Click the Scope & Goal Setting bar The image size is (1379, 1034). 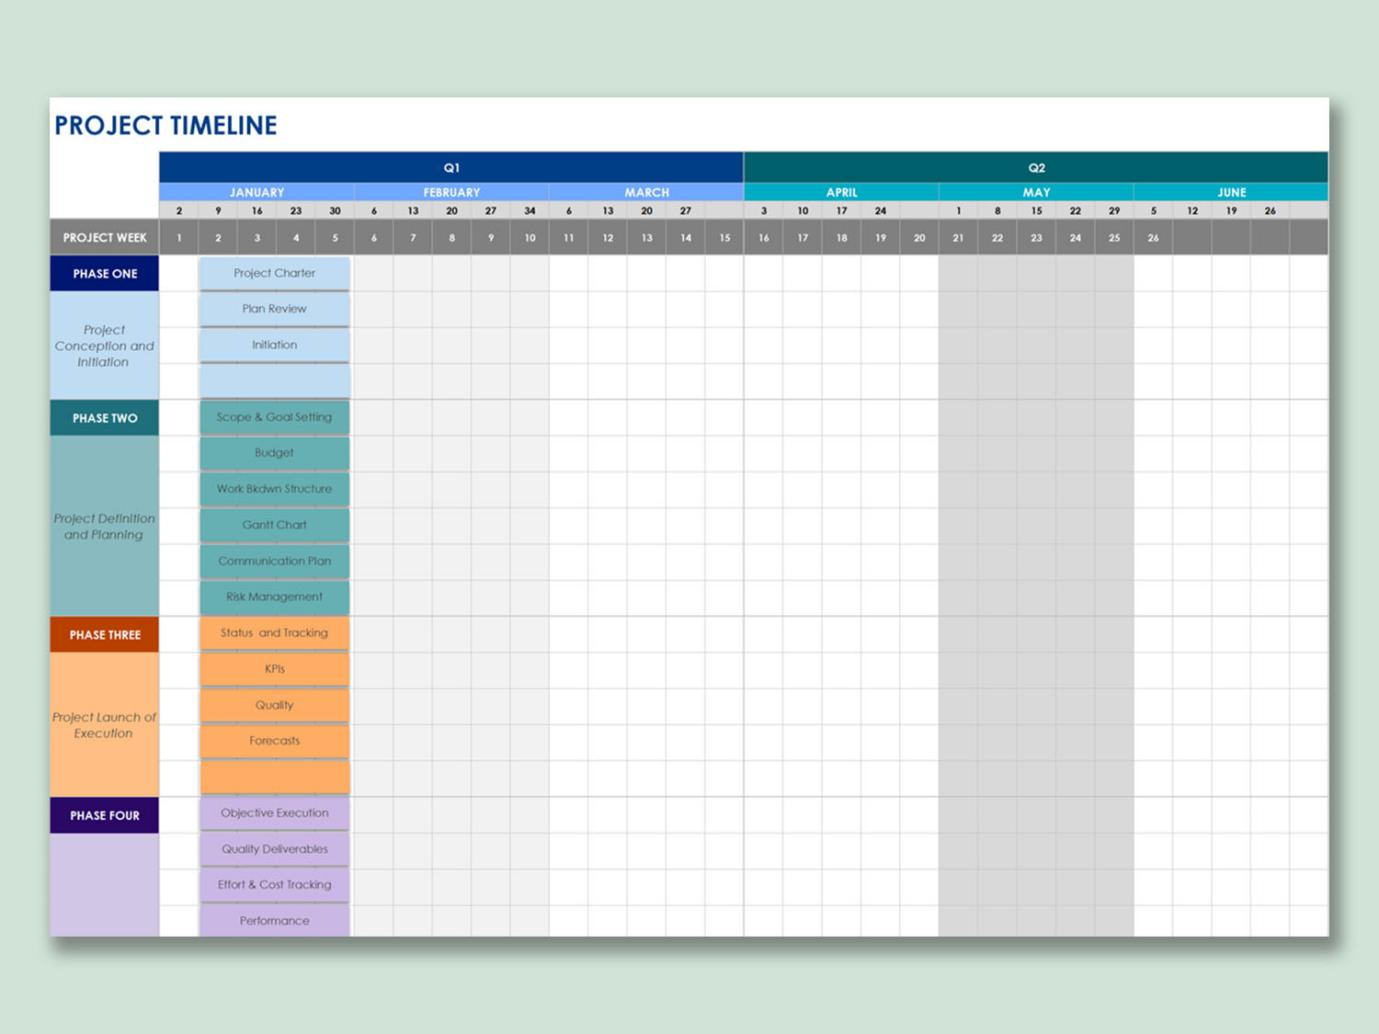point(275,417)
